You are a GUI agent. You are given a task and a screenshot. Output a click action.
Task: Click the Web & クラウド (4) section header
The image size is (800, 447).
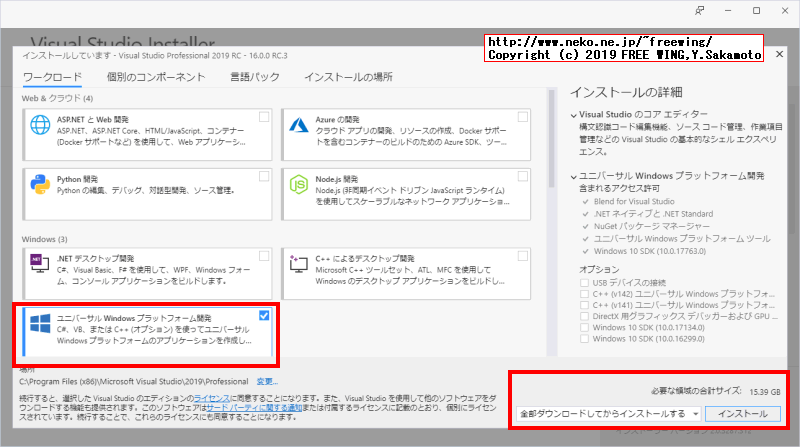(57, 98)
